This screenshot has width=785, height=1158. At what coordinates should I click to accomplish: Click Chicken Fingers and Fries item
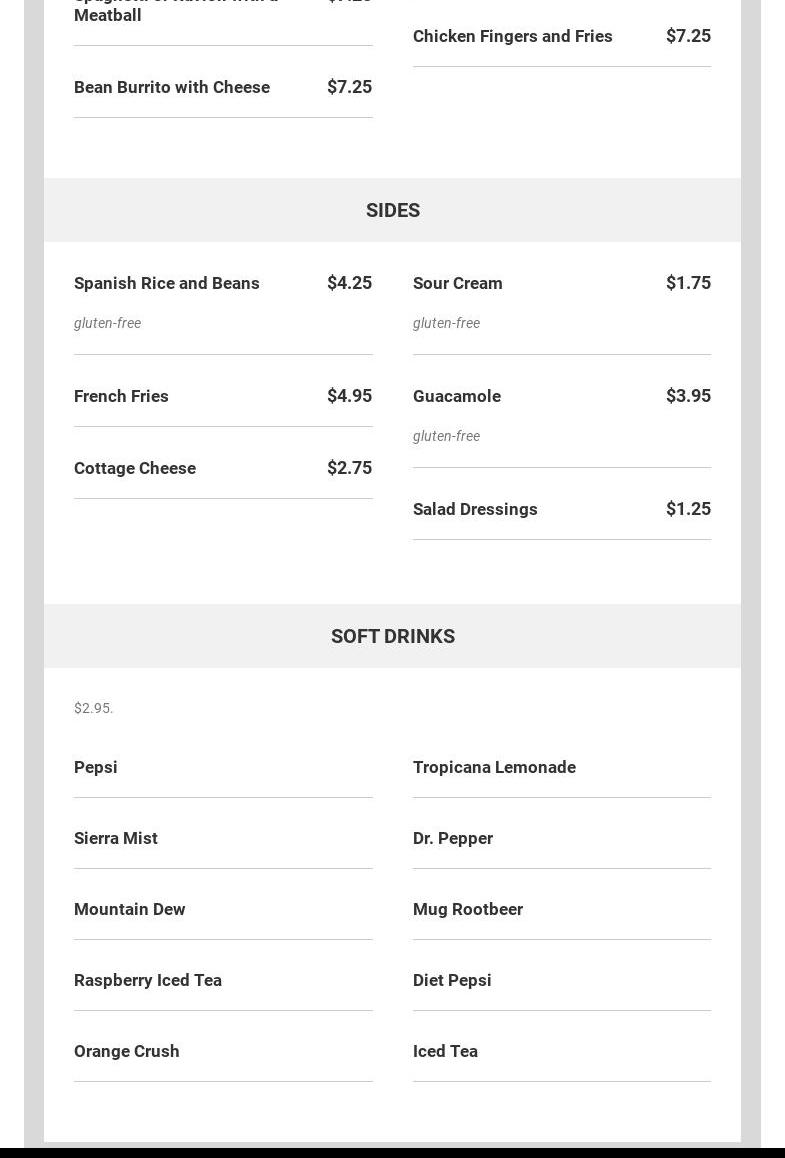pos(513,36)
